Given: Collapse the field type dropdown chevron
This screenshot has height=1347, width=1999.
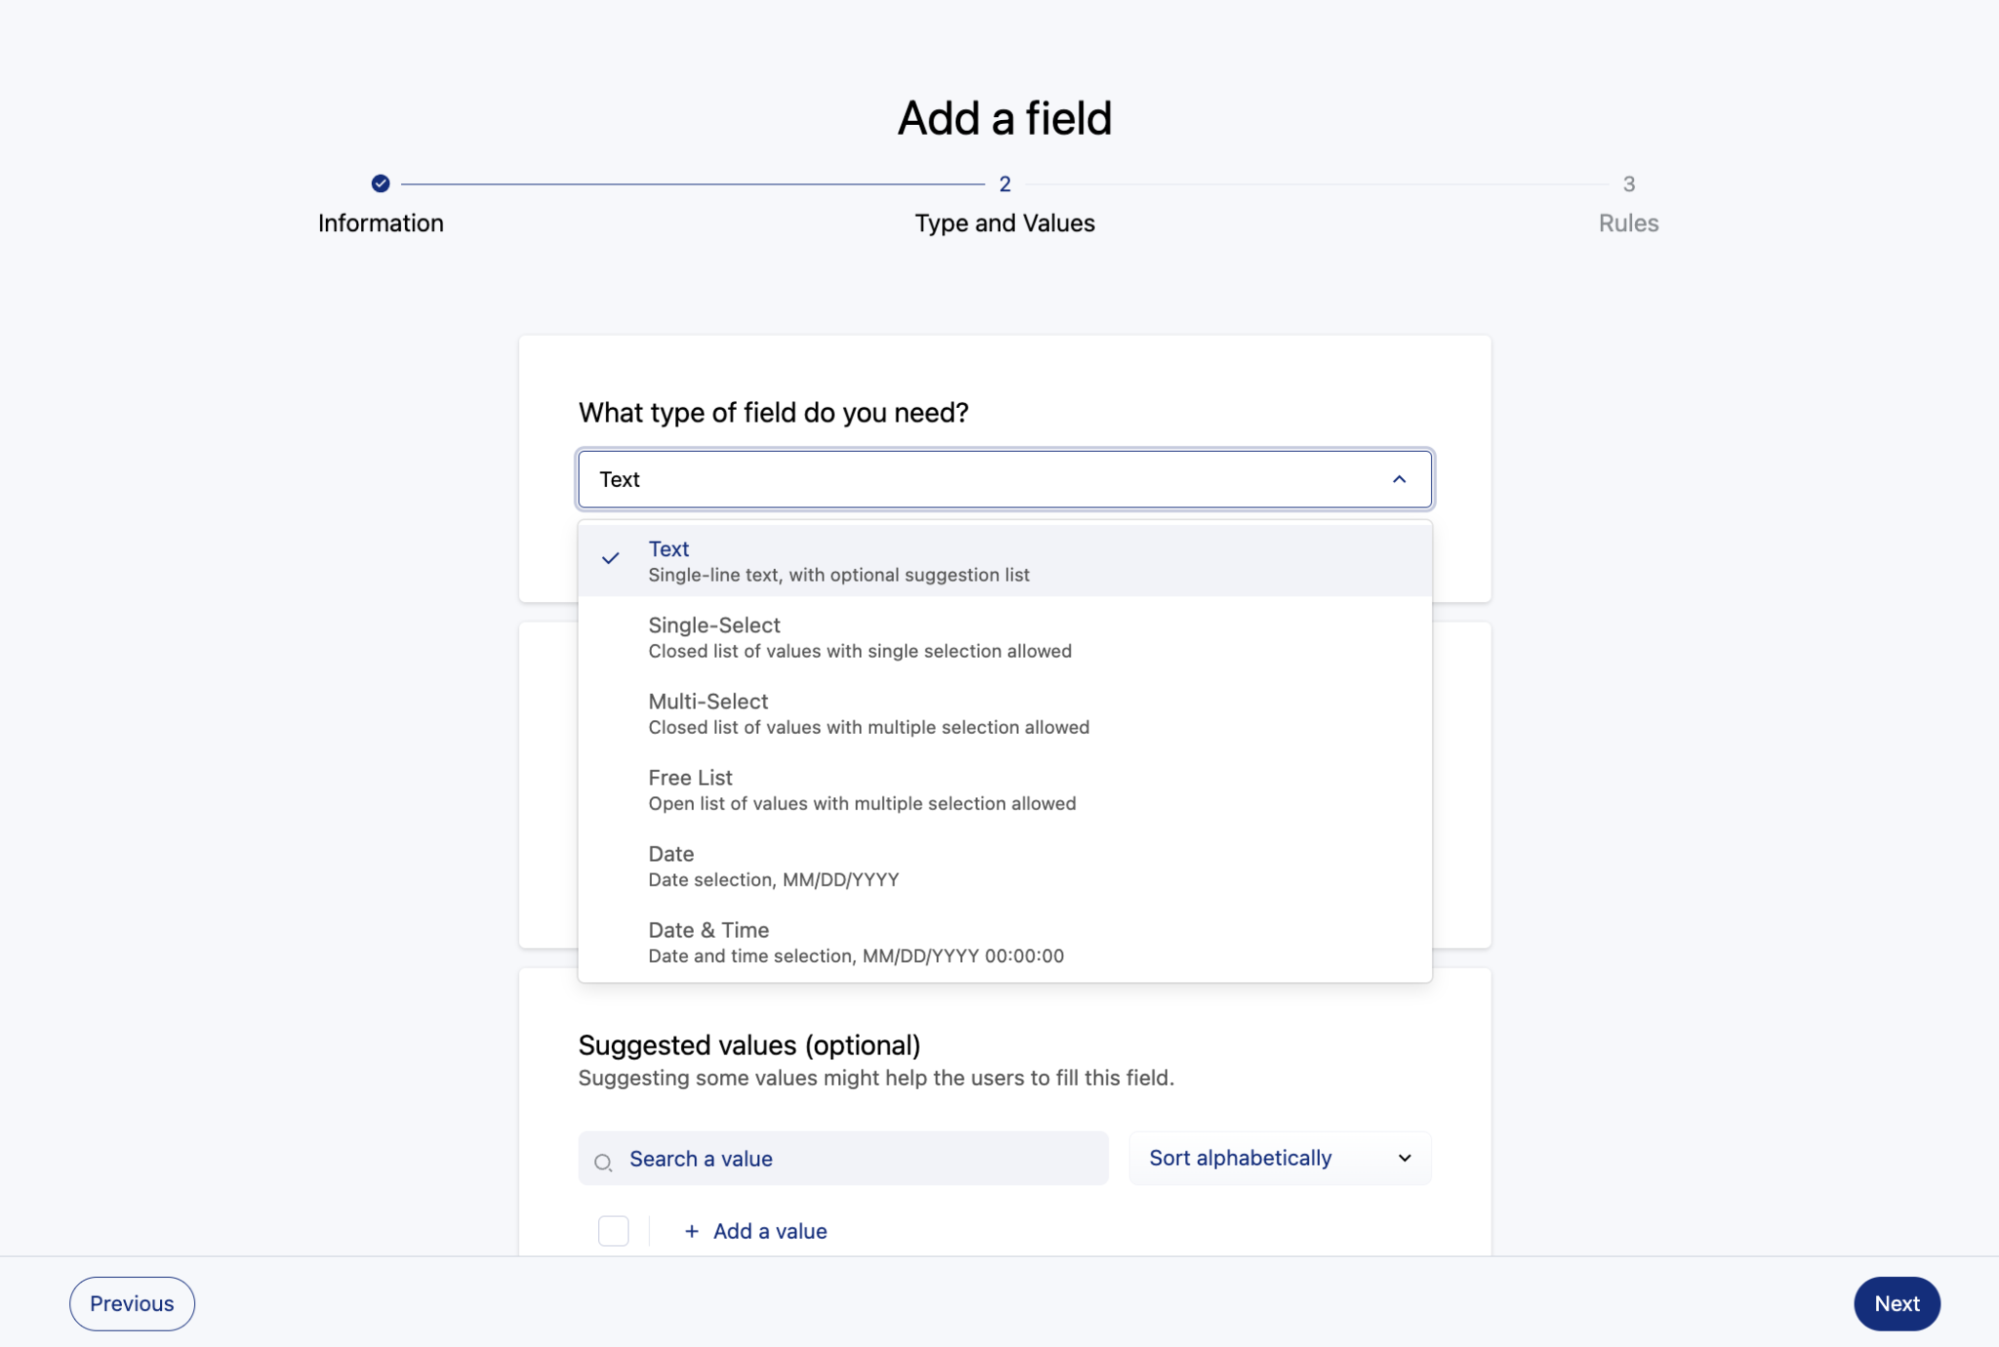Looking at the screenshot, I should 1399,480.
